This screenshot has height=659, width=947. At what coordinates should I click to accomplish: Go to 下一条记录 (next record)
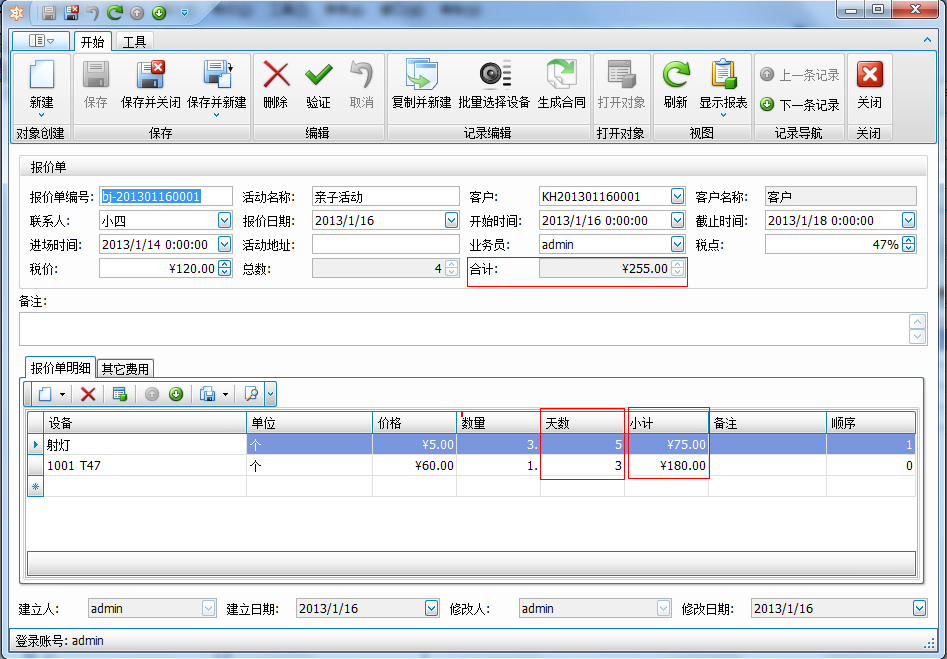pos(799,104)
